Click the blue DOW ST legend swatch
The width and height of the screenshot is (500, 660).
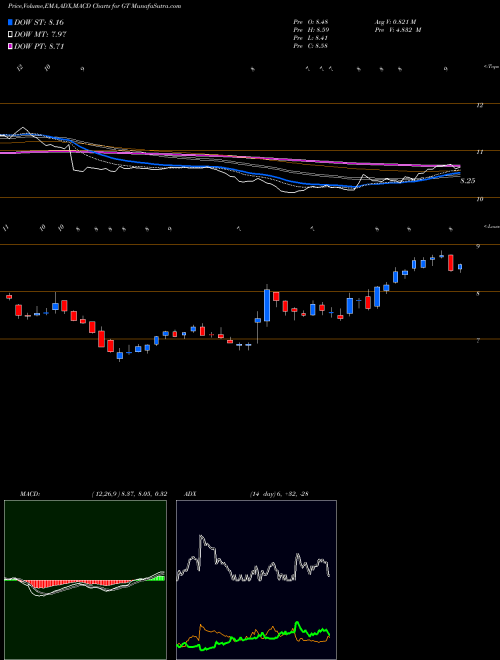(10, 22)
